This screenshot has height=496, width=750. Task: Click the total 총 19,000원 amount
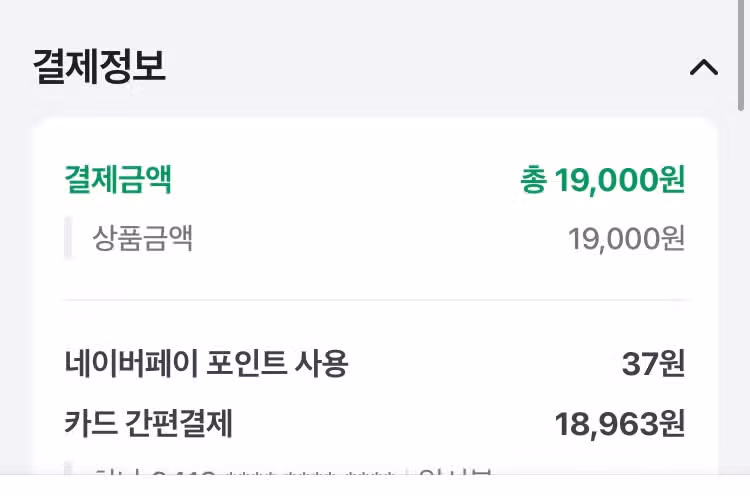pyautogui.click(x=603, y=180)
